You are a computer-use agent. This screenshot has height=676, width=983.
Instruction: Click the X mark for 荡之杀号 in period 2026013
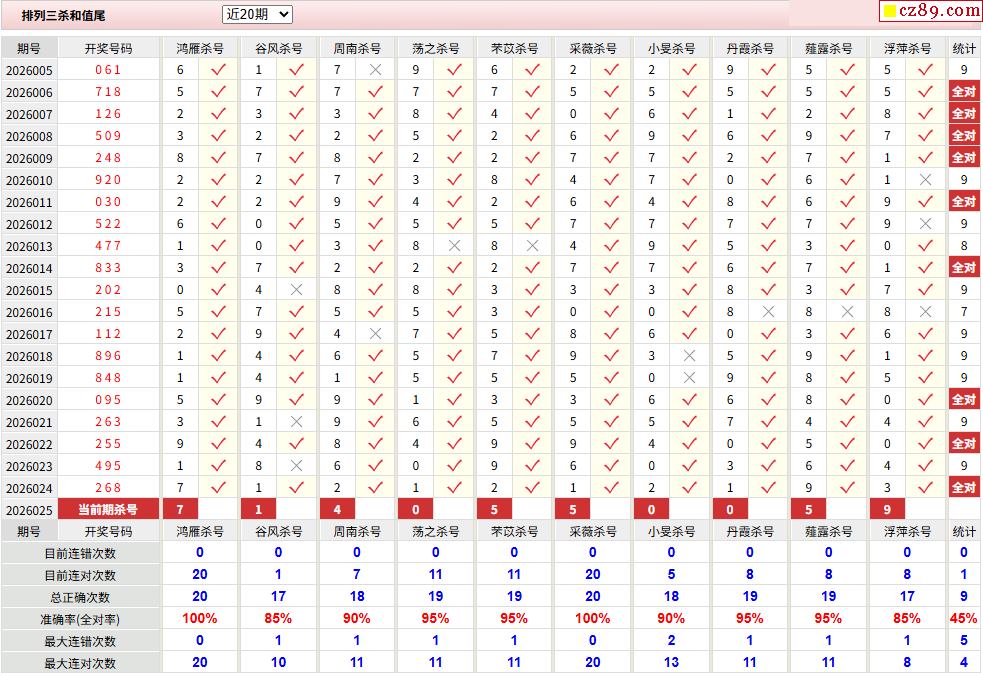pyautogui.click(x=455, y=246)
